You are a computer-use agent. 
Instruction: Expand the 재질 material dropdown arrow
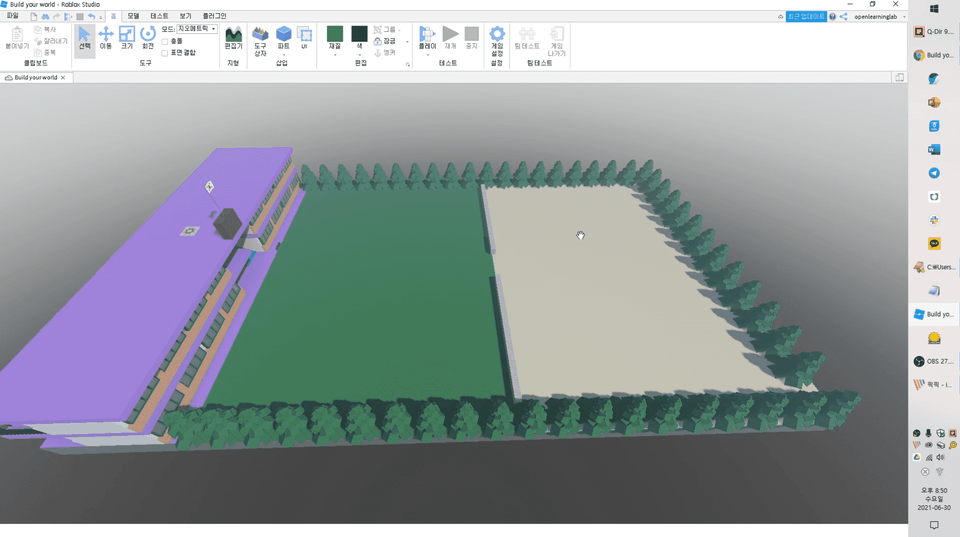click(x=335, y=55)
